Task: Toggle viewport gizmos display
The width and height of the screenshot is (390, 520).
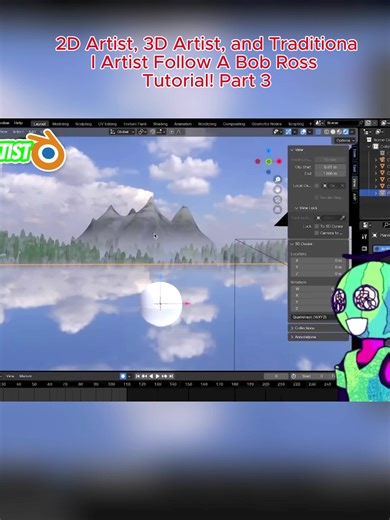Action: 289,132
